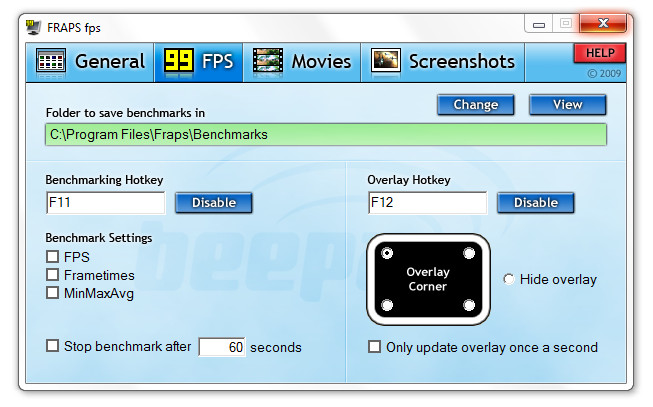This screenshot has width=653, height=407.
Task: Click Change to pick benchmarks folder
Action: (x=476, y=105)
